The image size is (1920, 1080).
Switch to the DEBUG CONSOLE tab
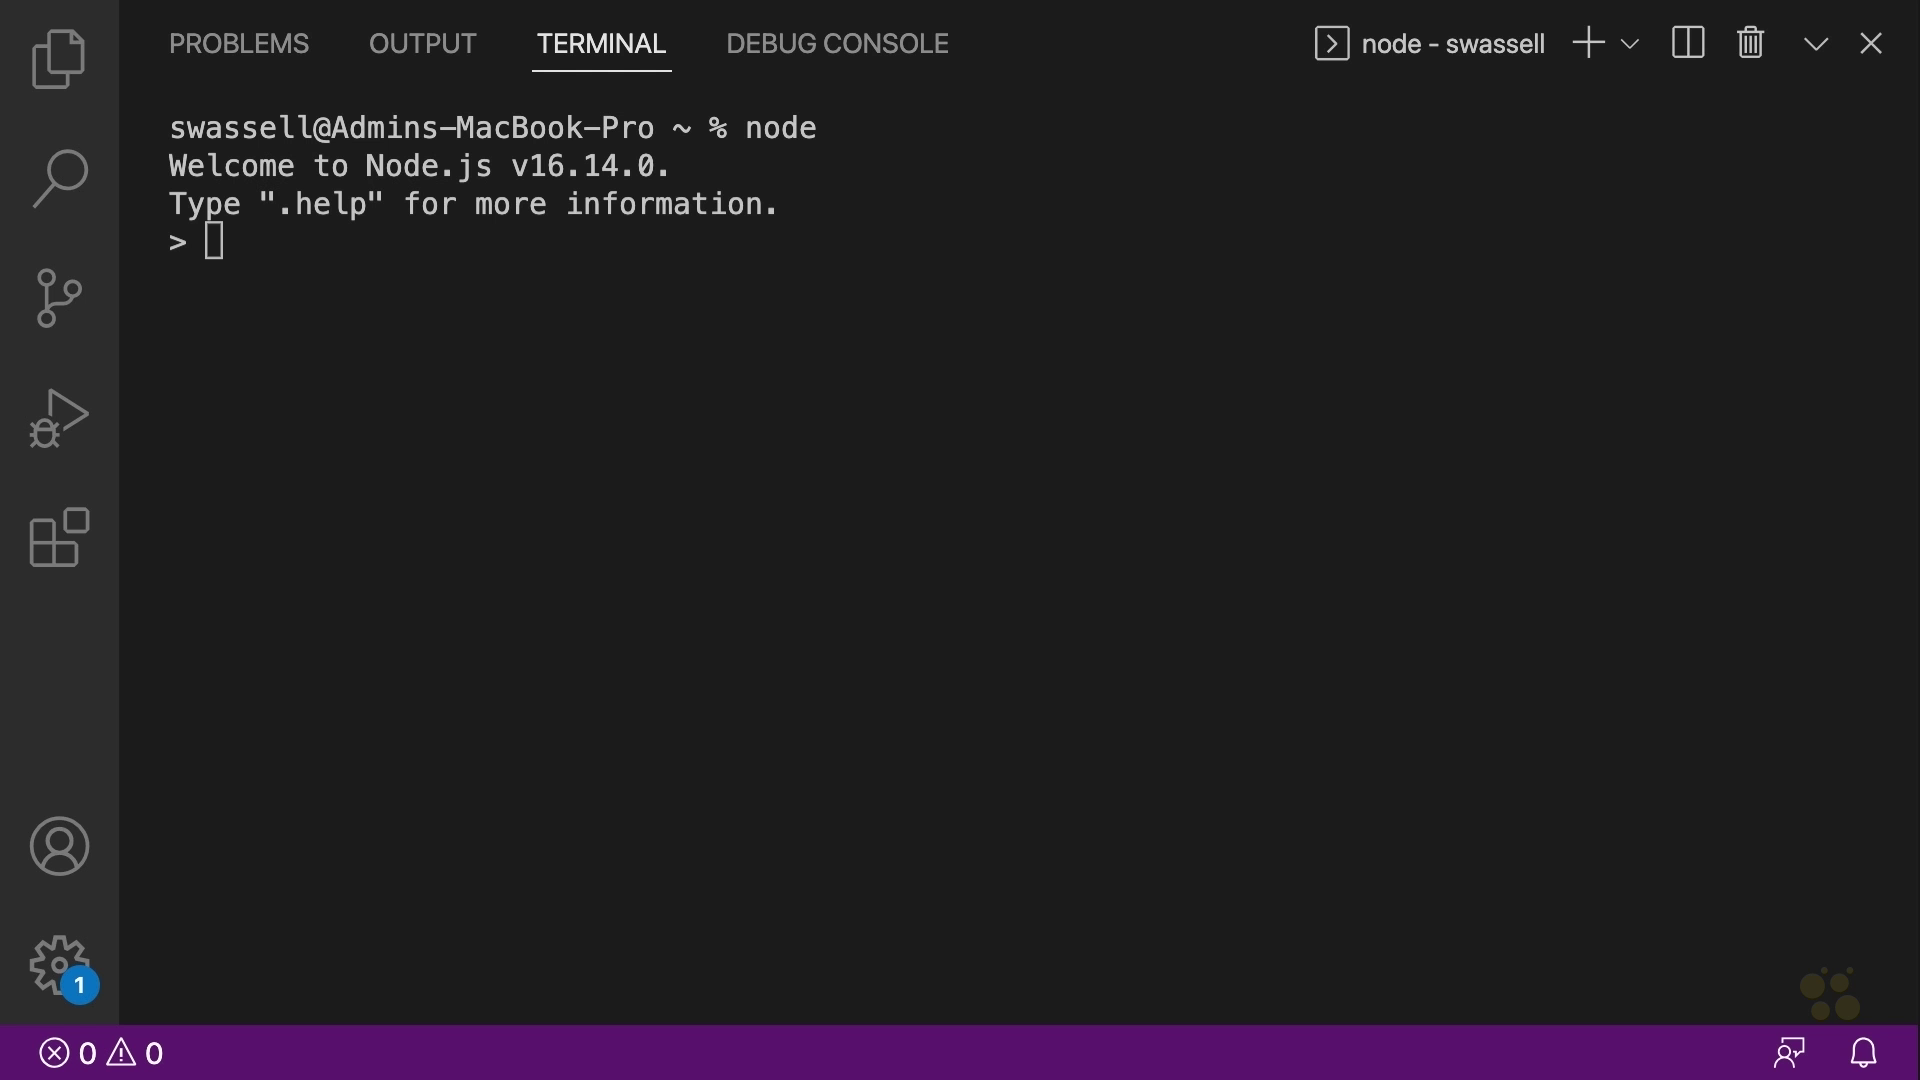coord(837,44)
